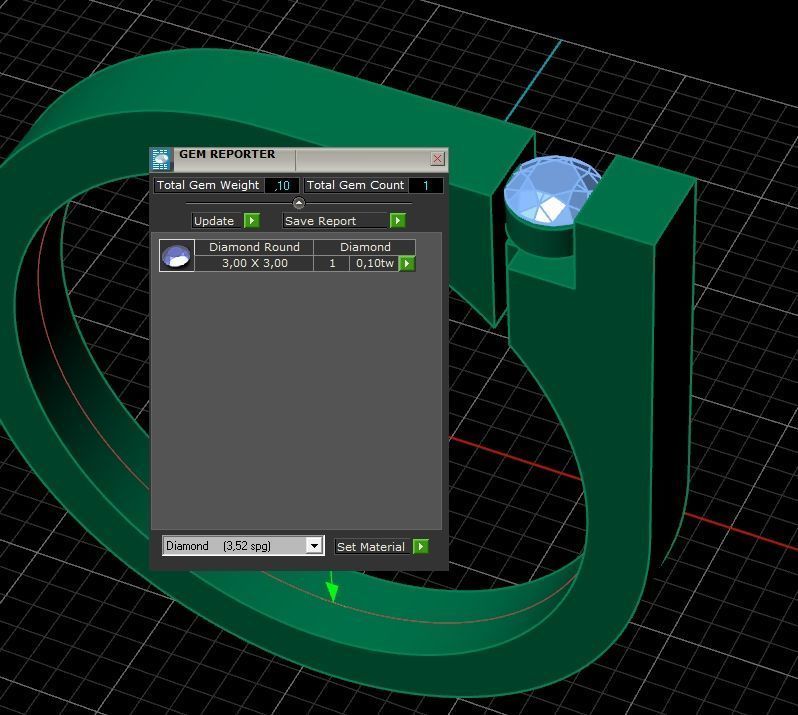
Task: Select the round diamond gem thumbnail
Action: coord(177,255)
